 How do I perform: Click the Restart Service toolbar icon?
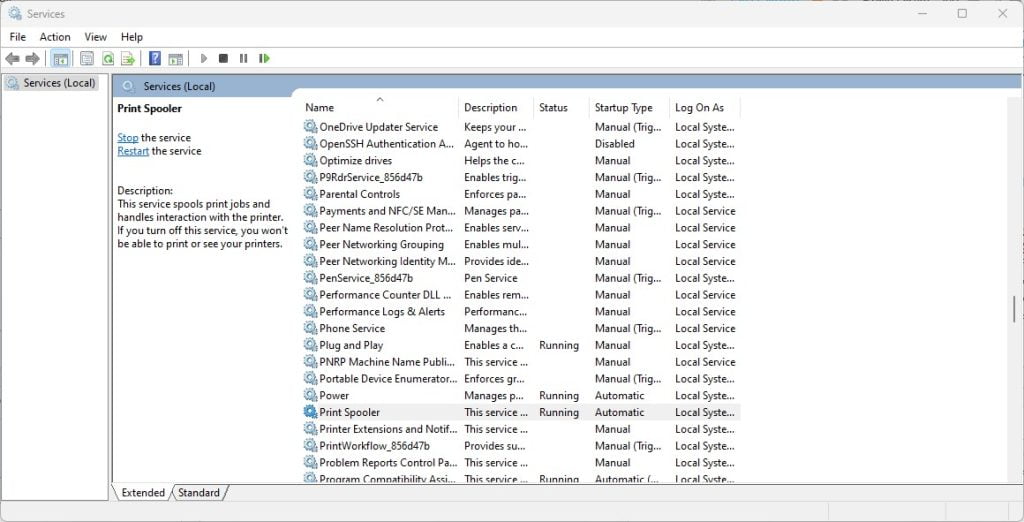[x=264, y=59]
